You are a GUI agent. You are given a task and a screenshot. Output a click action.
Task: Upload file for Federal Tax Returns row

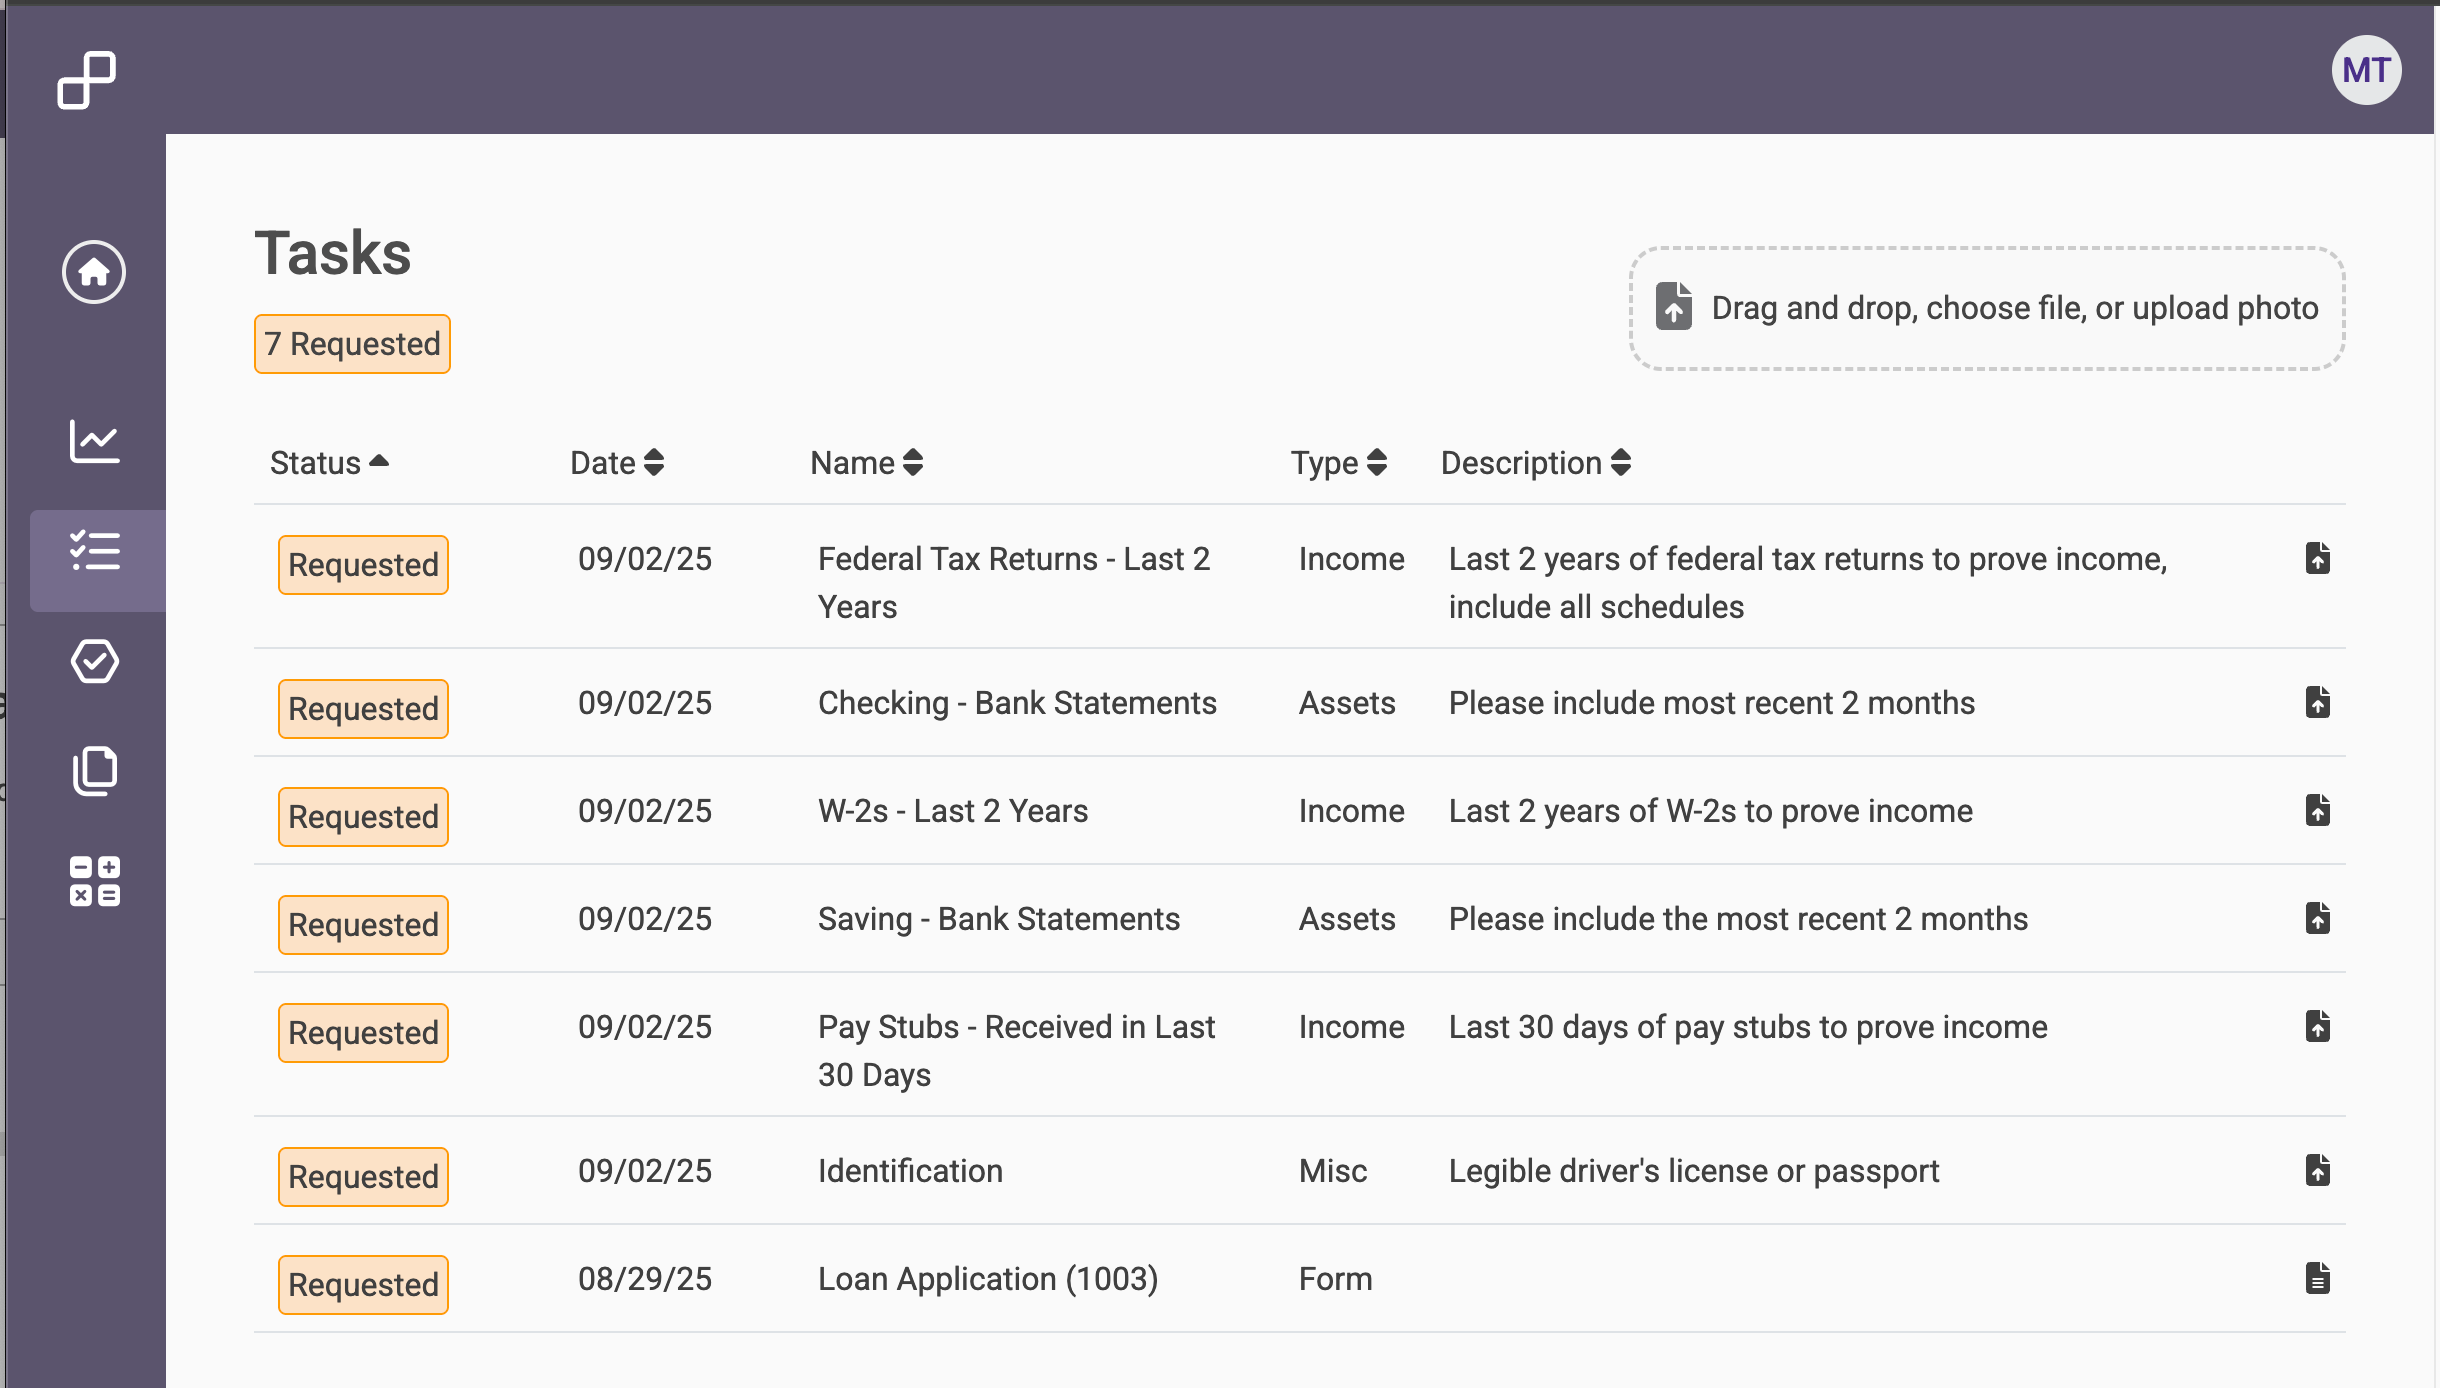click(2317, 558)
